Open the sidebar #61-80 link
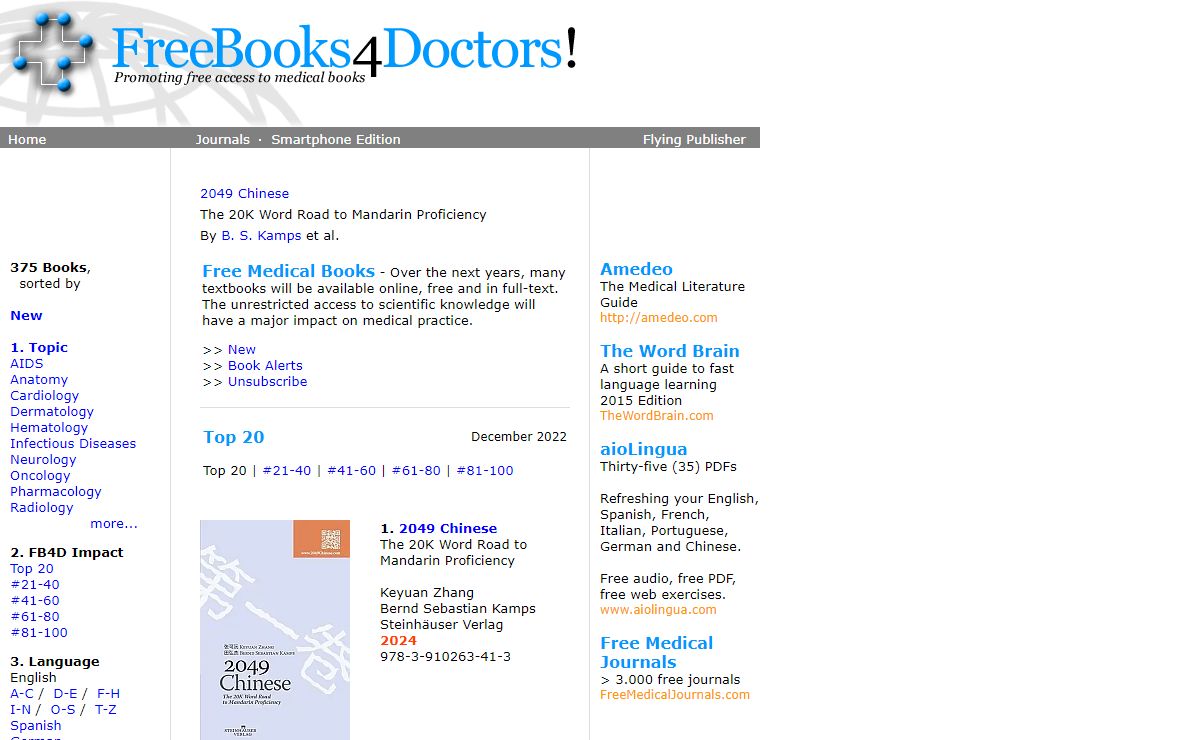1200x740 pixels. click(x=35, y=617)
